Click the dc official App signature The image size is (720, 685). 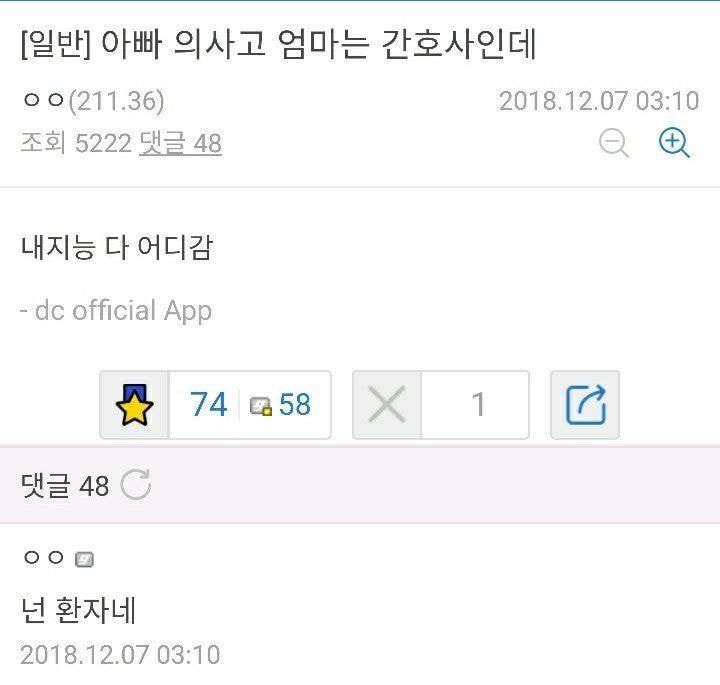coord(116,311)
